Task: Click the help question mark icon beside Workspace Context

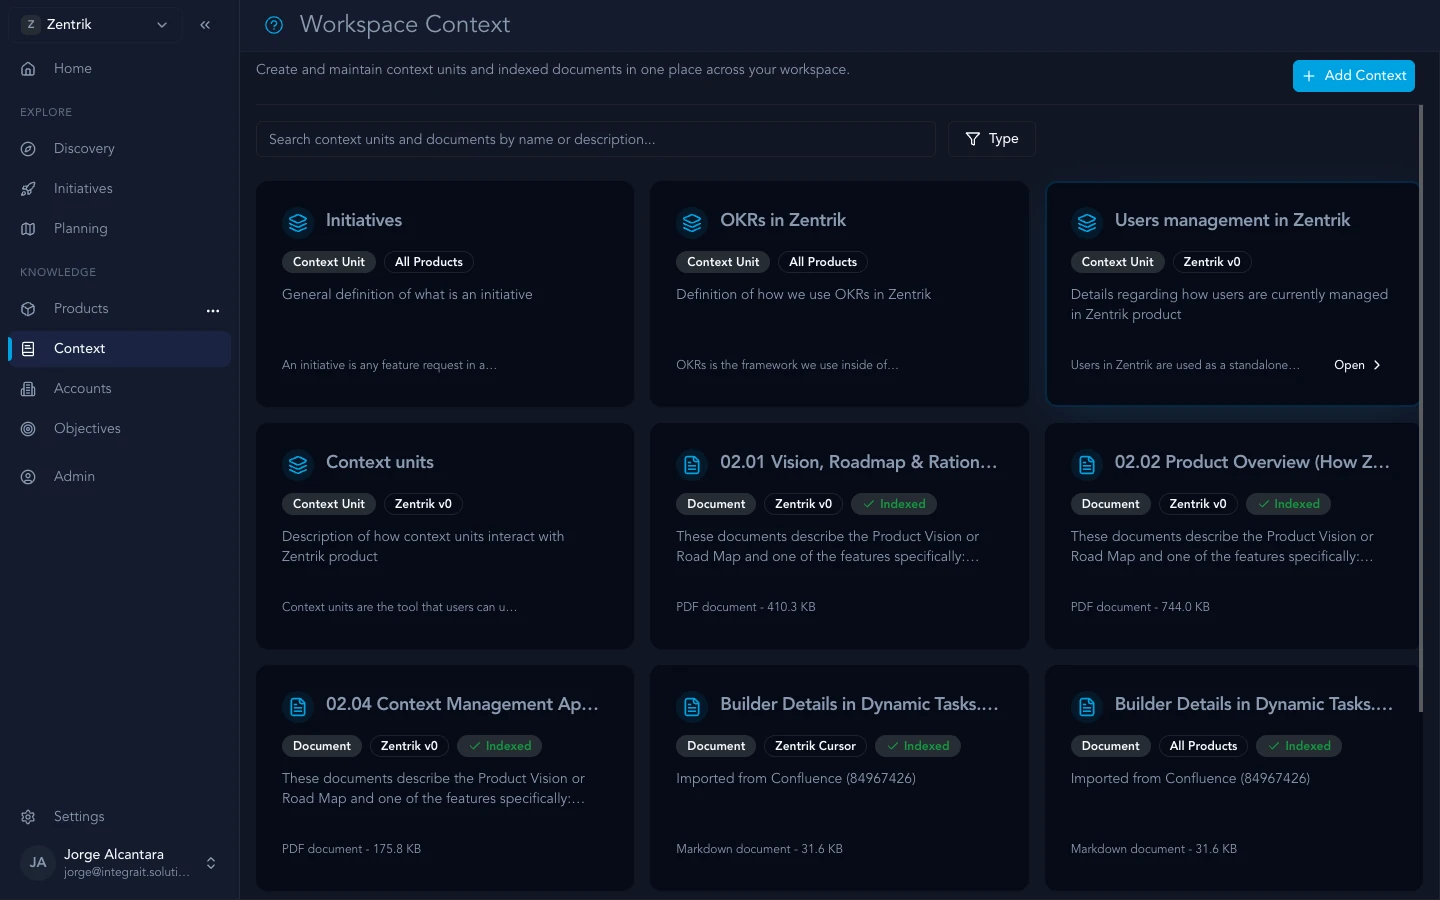Action: point(274,25)
